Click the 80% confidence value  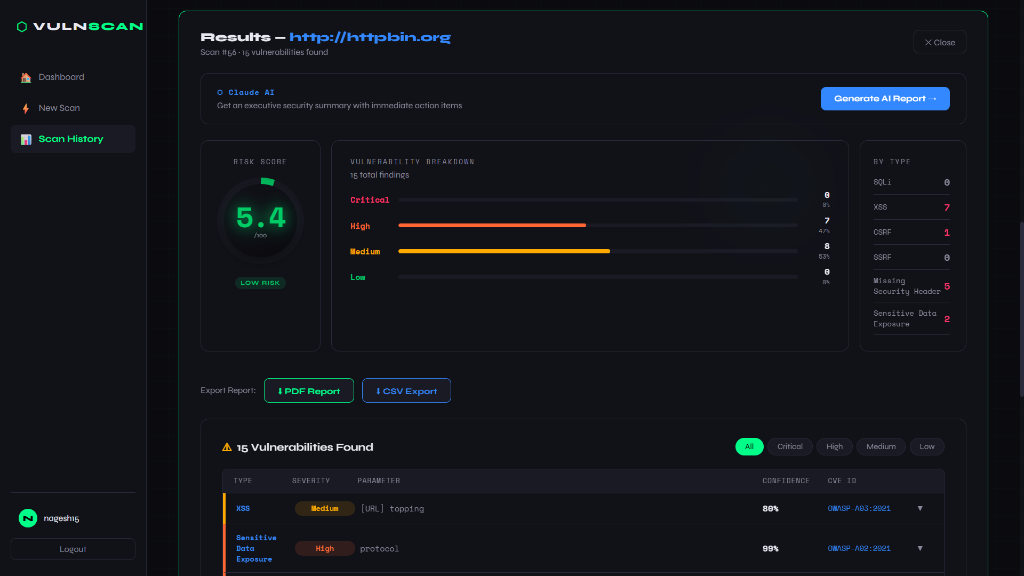(x=771, y=509)
